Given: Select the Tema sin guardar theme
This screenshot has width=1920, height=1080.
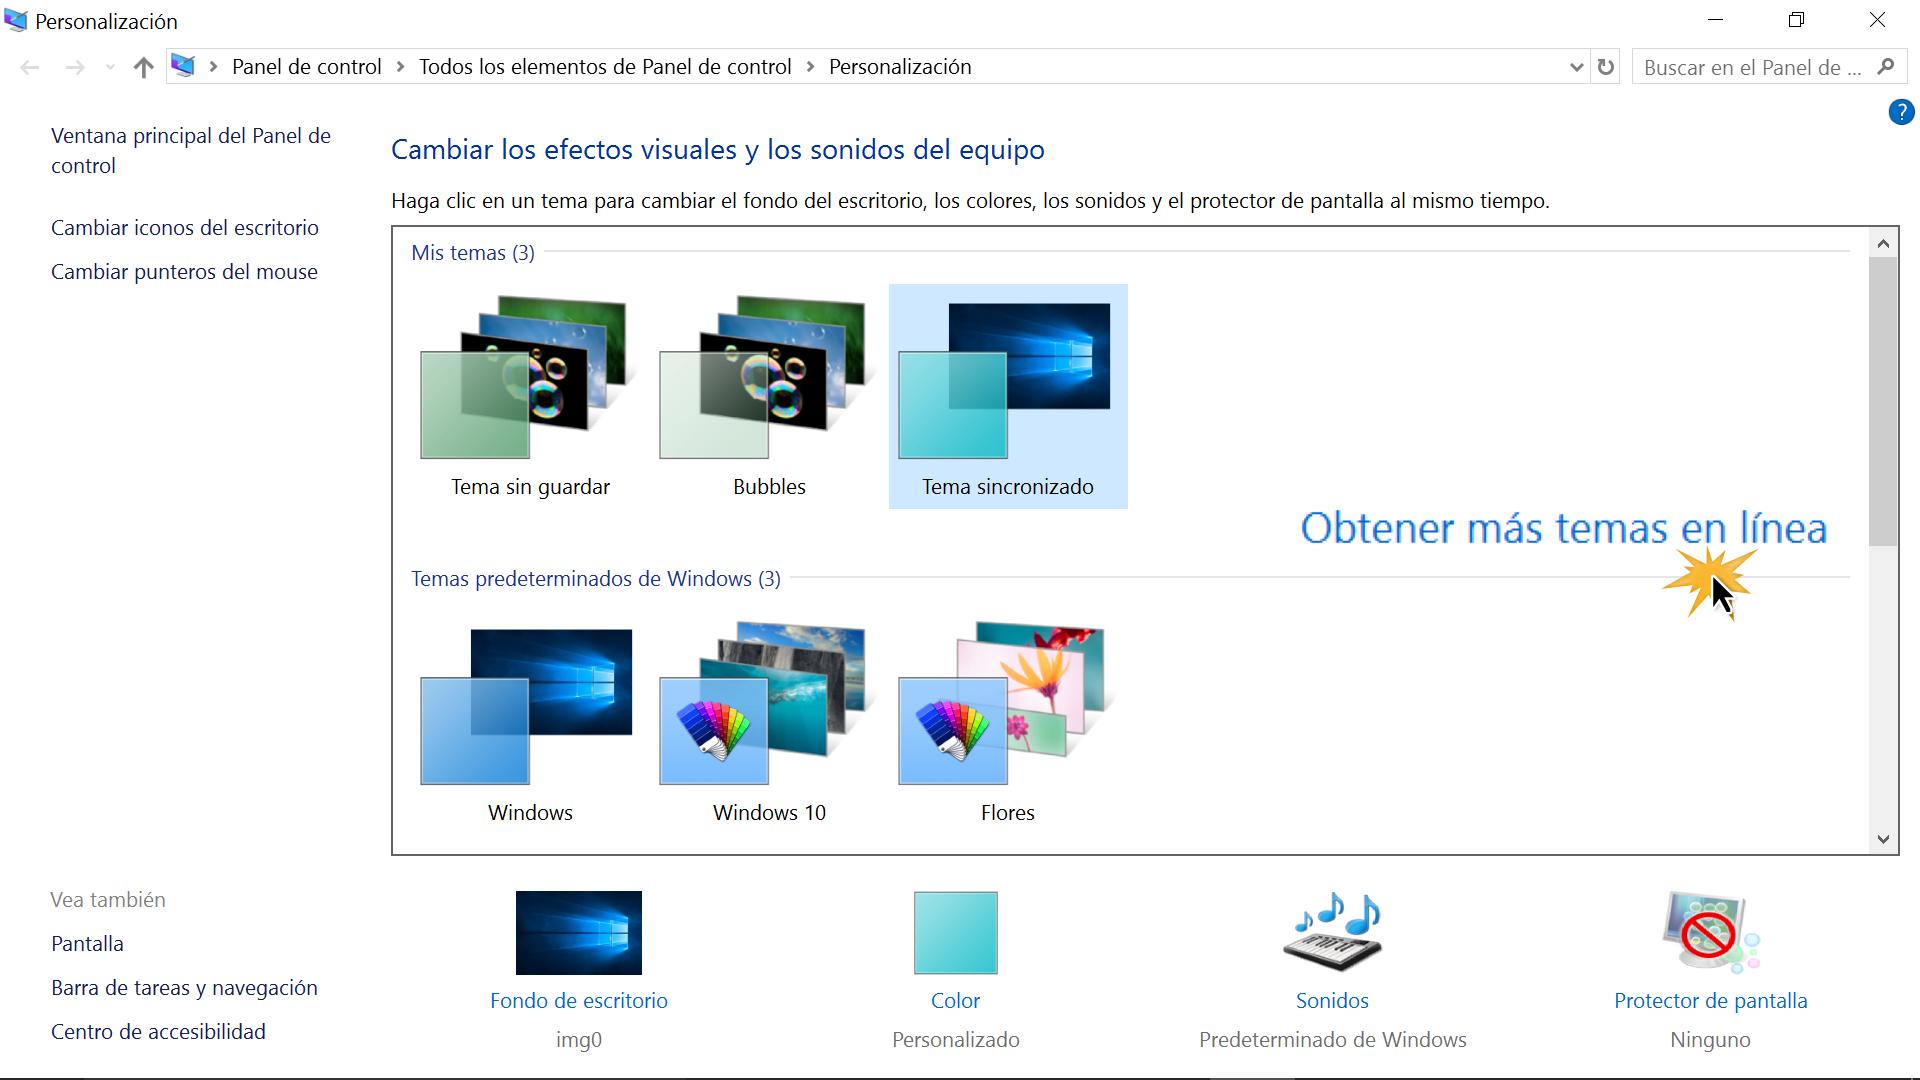Looking at the screenshot, I should click(530, 397).
